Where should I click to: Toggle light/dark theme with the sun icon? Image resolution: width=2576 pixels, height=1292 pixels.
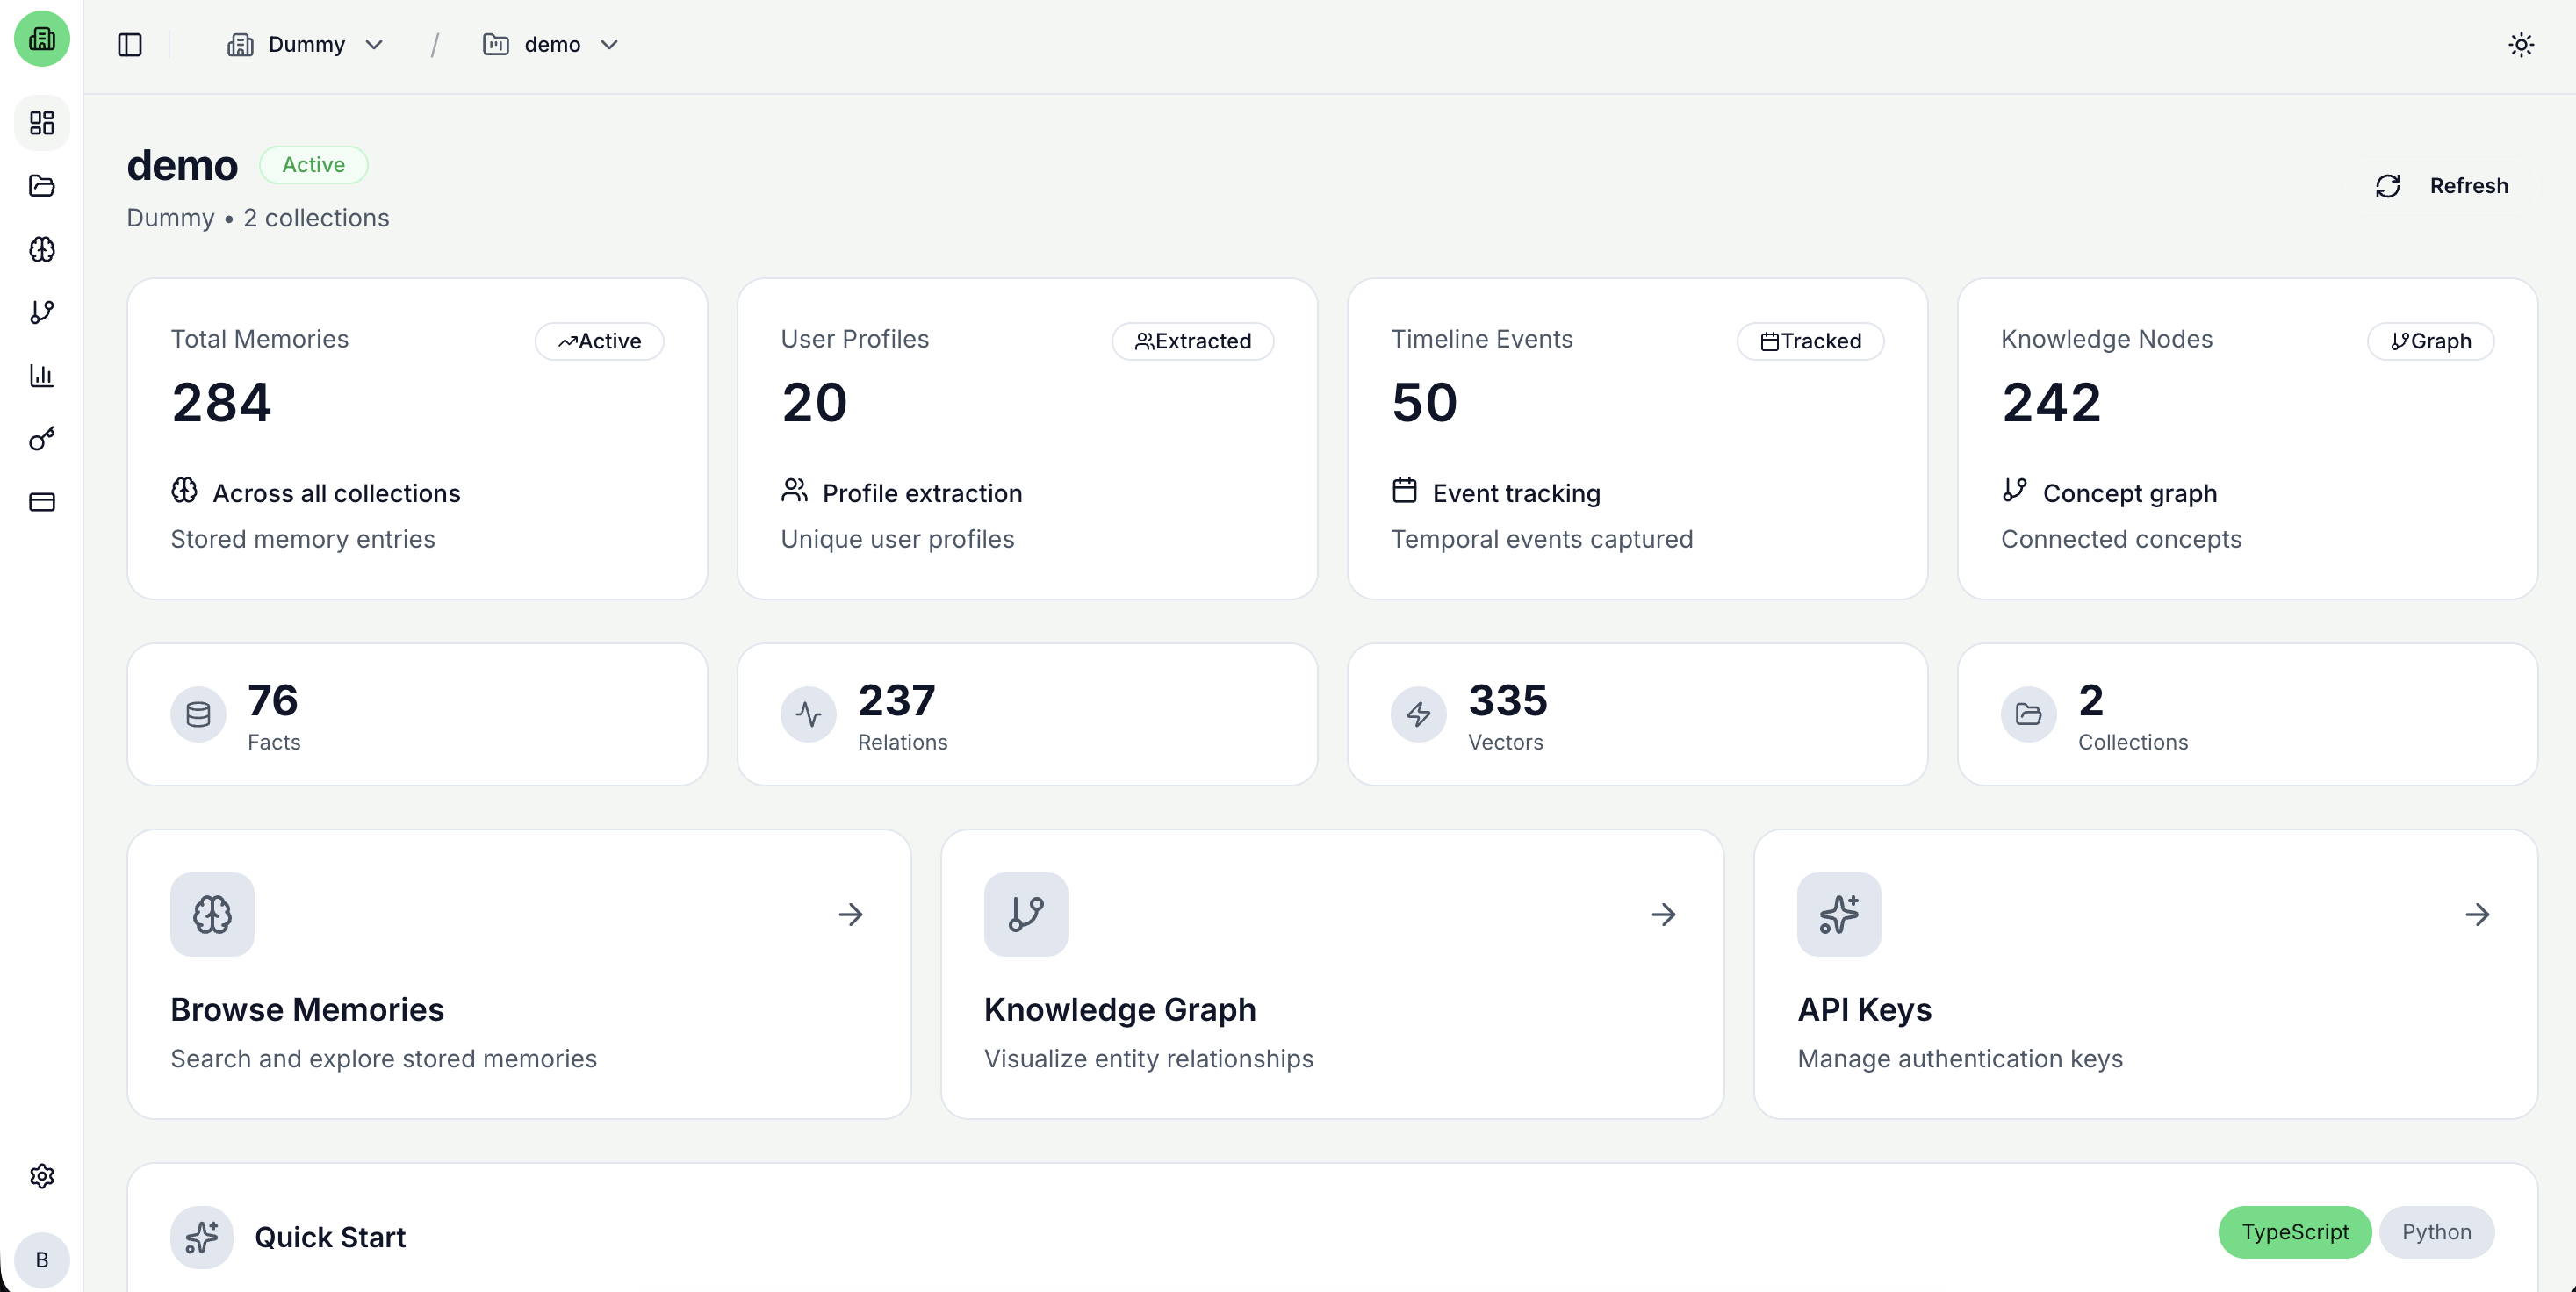[x=2521, y=44]
